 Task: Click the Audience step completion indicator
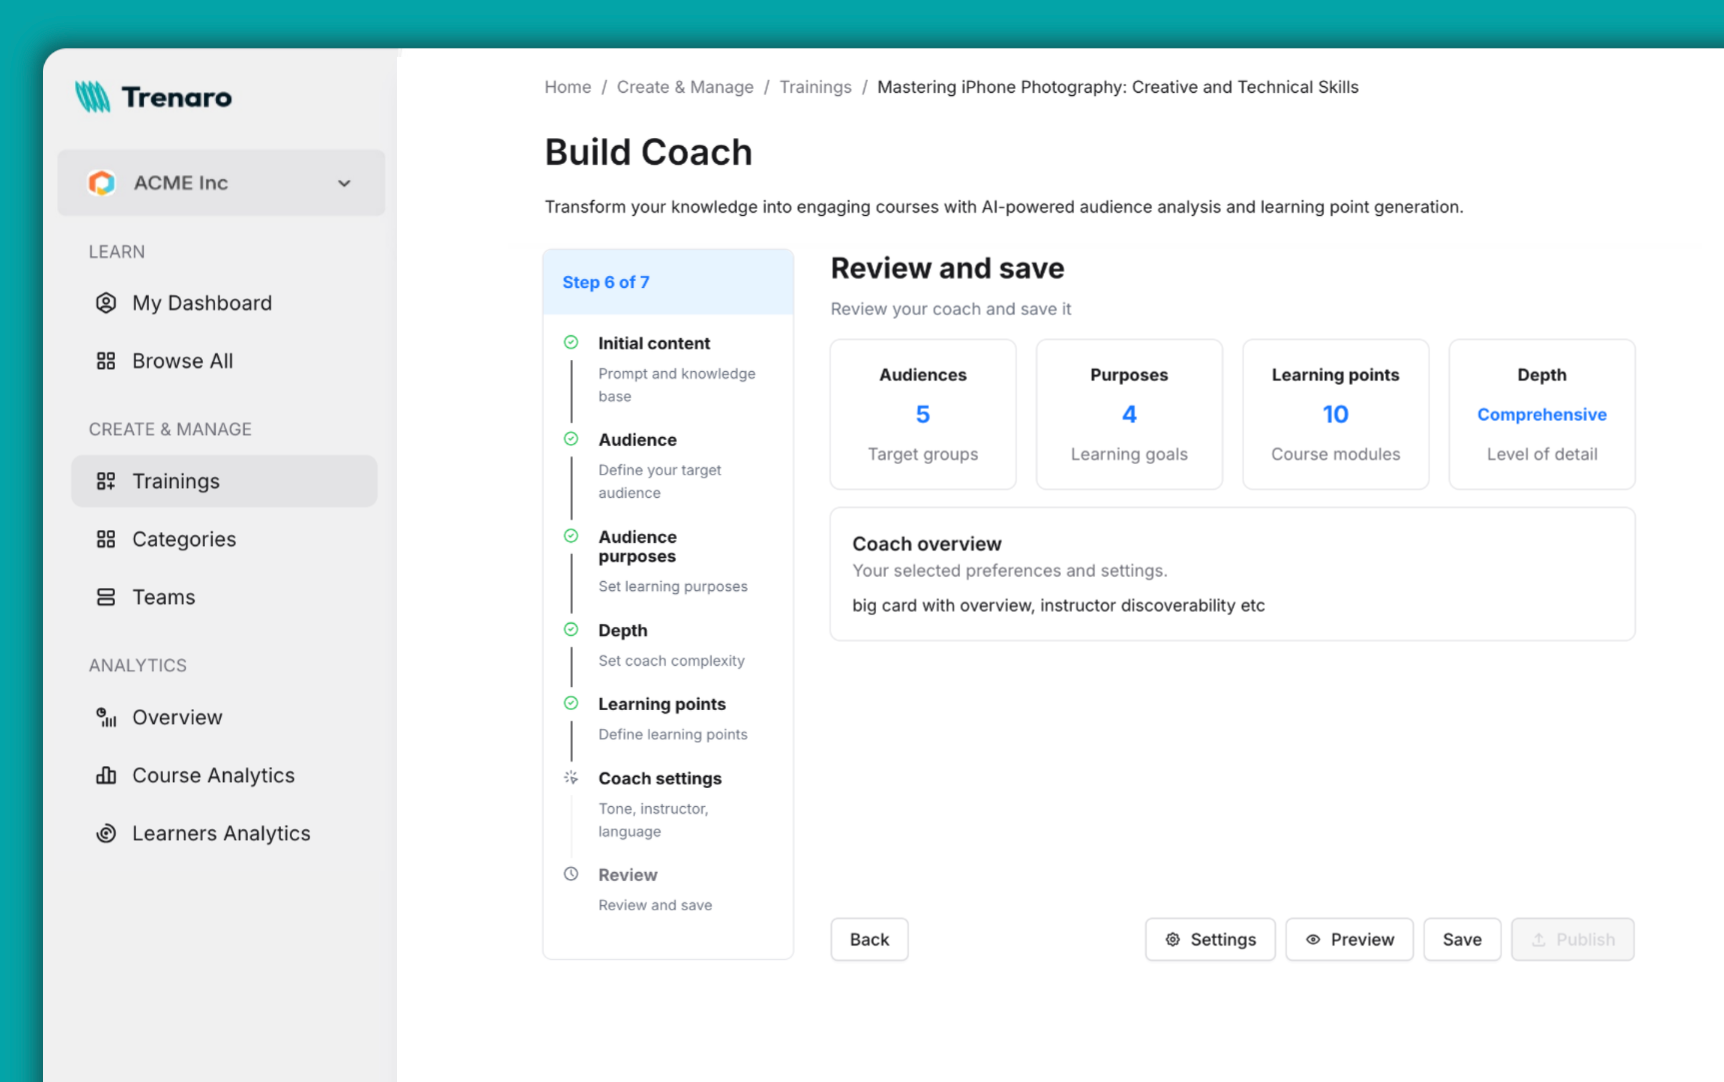(571, 438)
